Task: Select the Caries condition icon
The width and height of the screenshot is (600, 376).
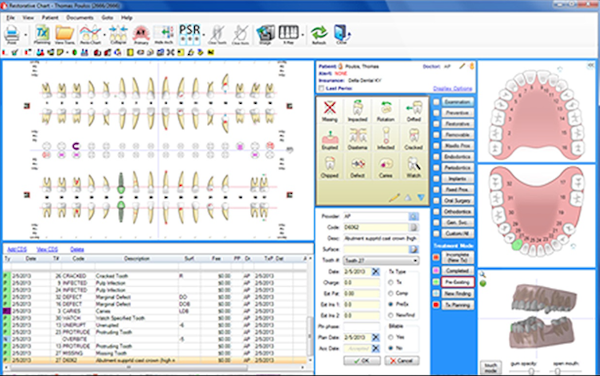Action: tap(385, 167)
